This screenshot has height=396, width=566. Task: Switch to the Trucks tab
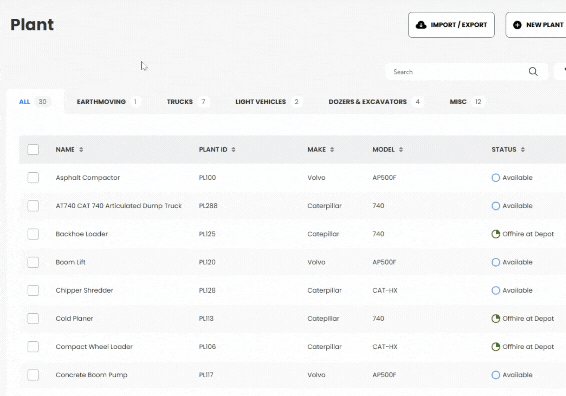188,102
